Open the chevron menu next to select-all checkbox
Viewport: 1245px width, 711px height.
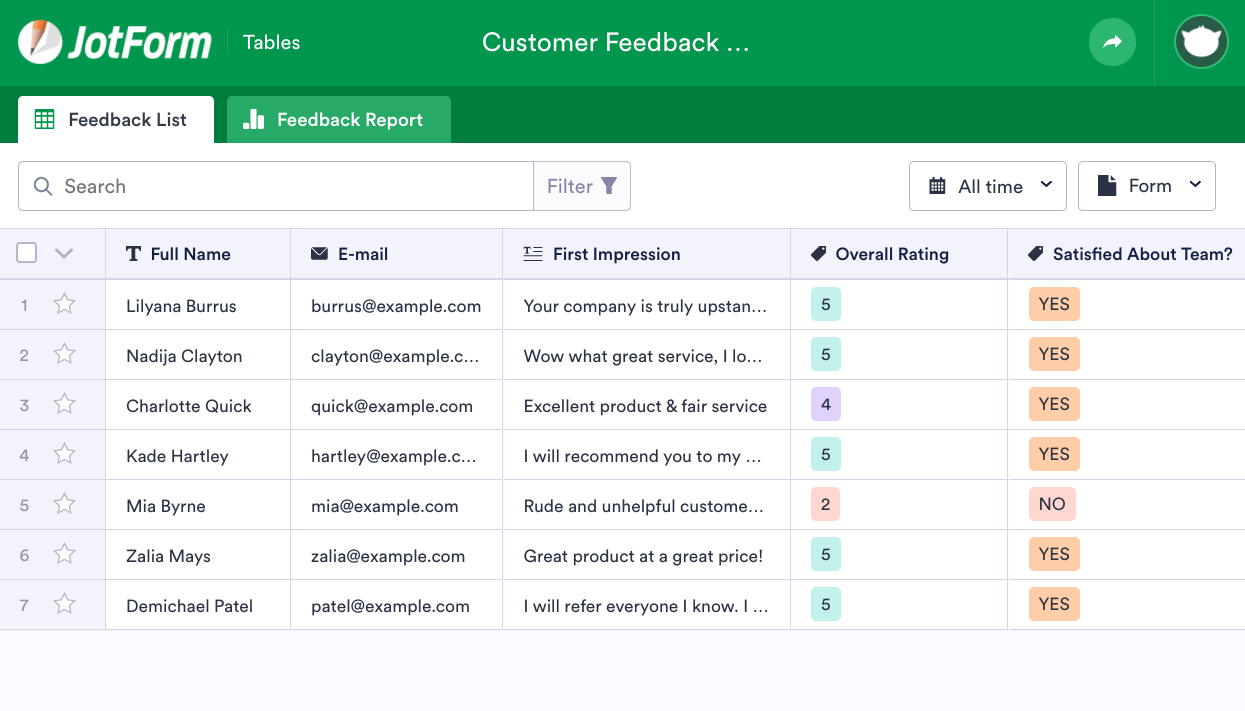[65, 253]
